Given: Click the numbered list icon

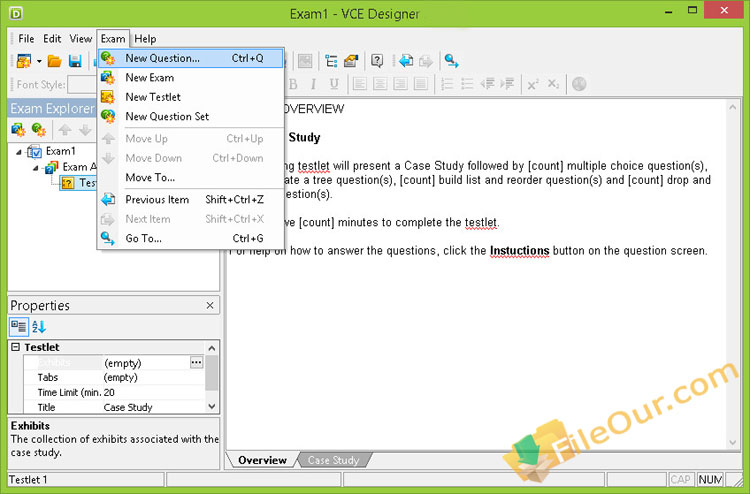Looking at the screenshot, I should tap(447, 84).
